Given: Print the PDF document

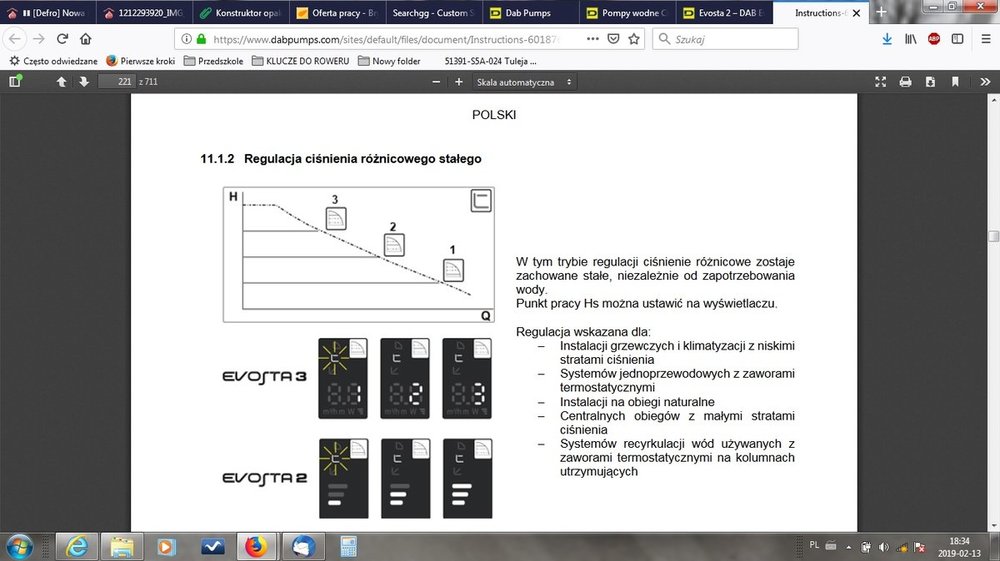Looking at the screenshot, I should [x=905, y=82].
